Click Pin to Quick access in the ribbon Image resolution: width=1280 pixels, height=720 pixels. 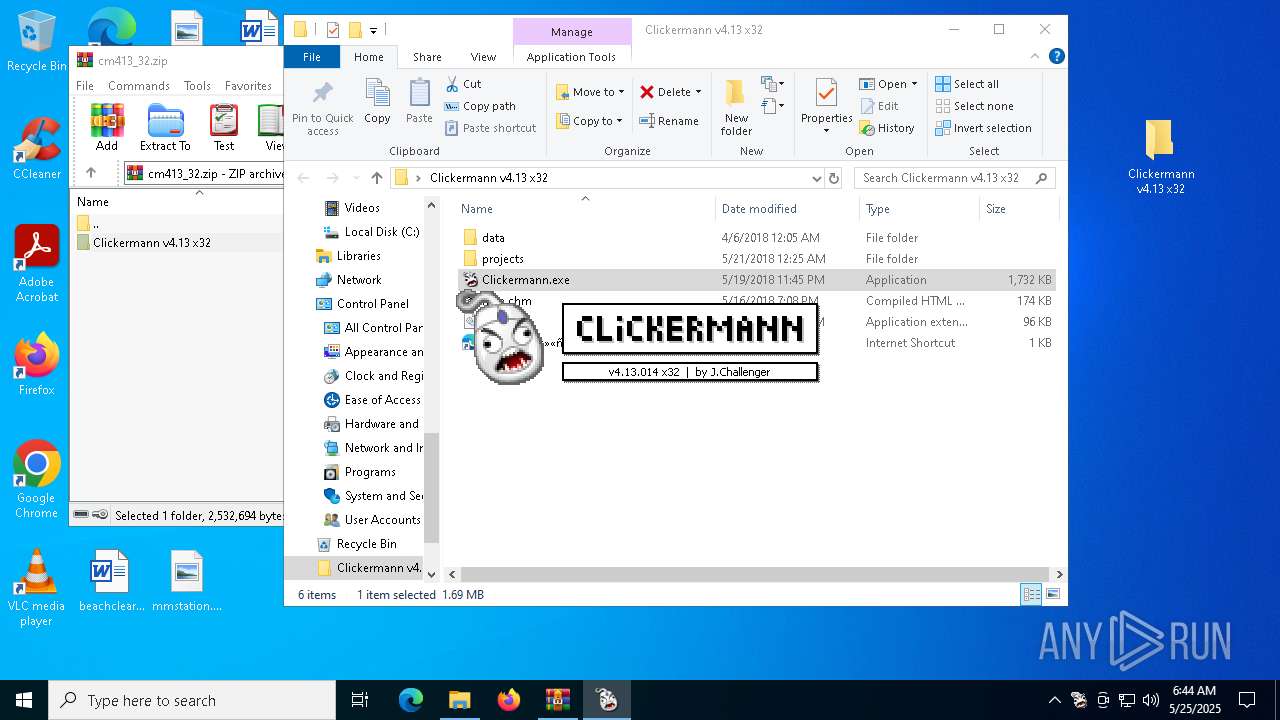tap(322, 108)
